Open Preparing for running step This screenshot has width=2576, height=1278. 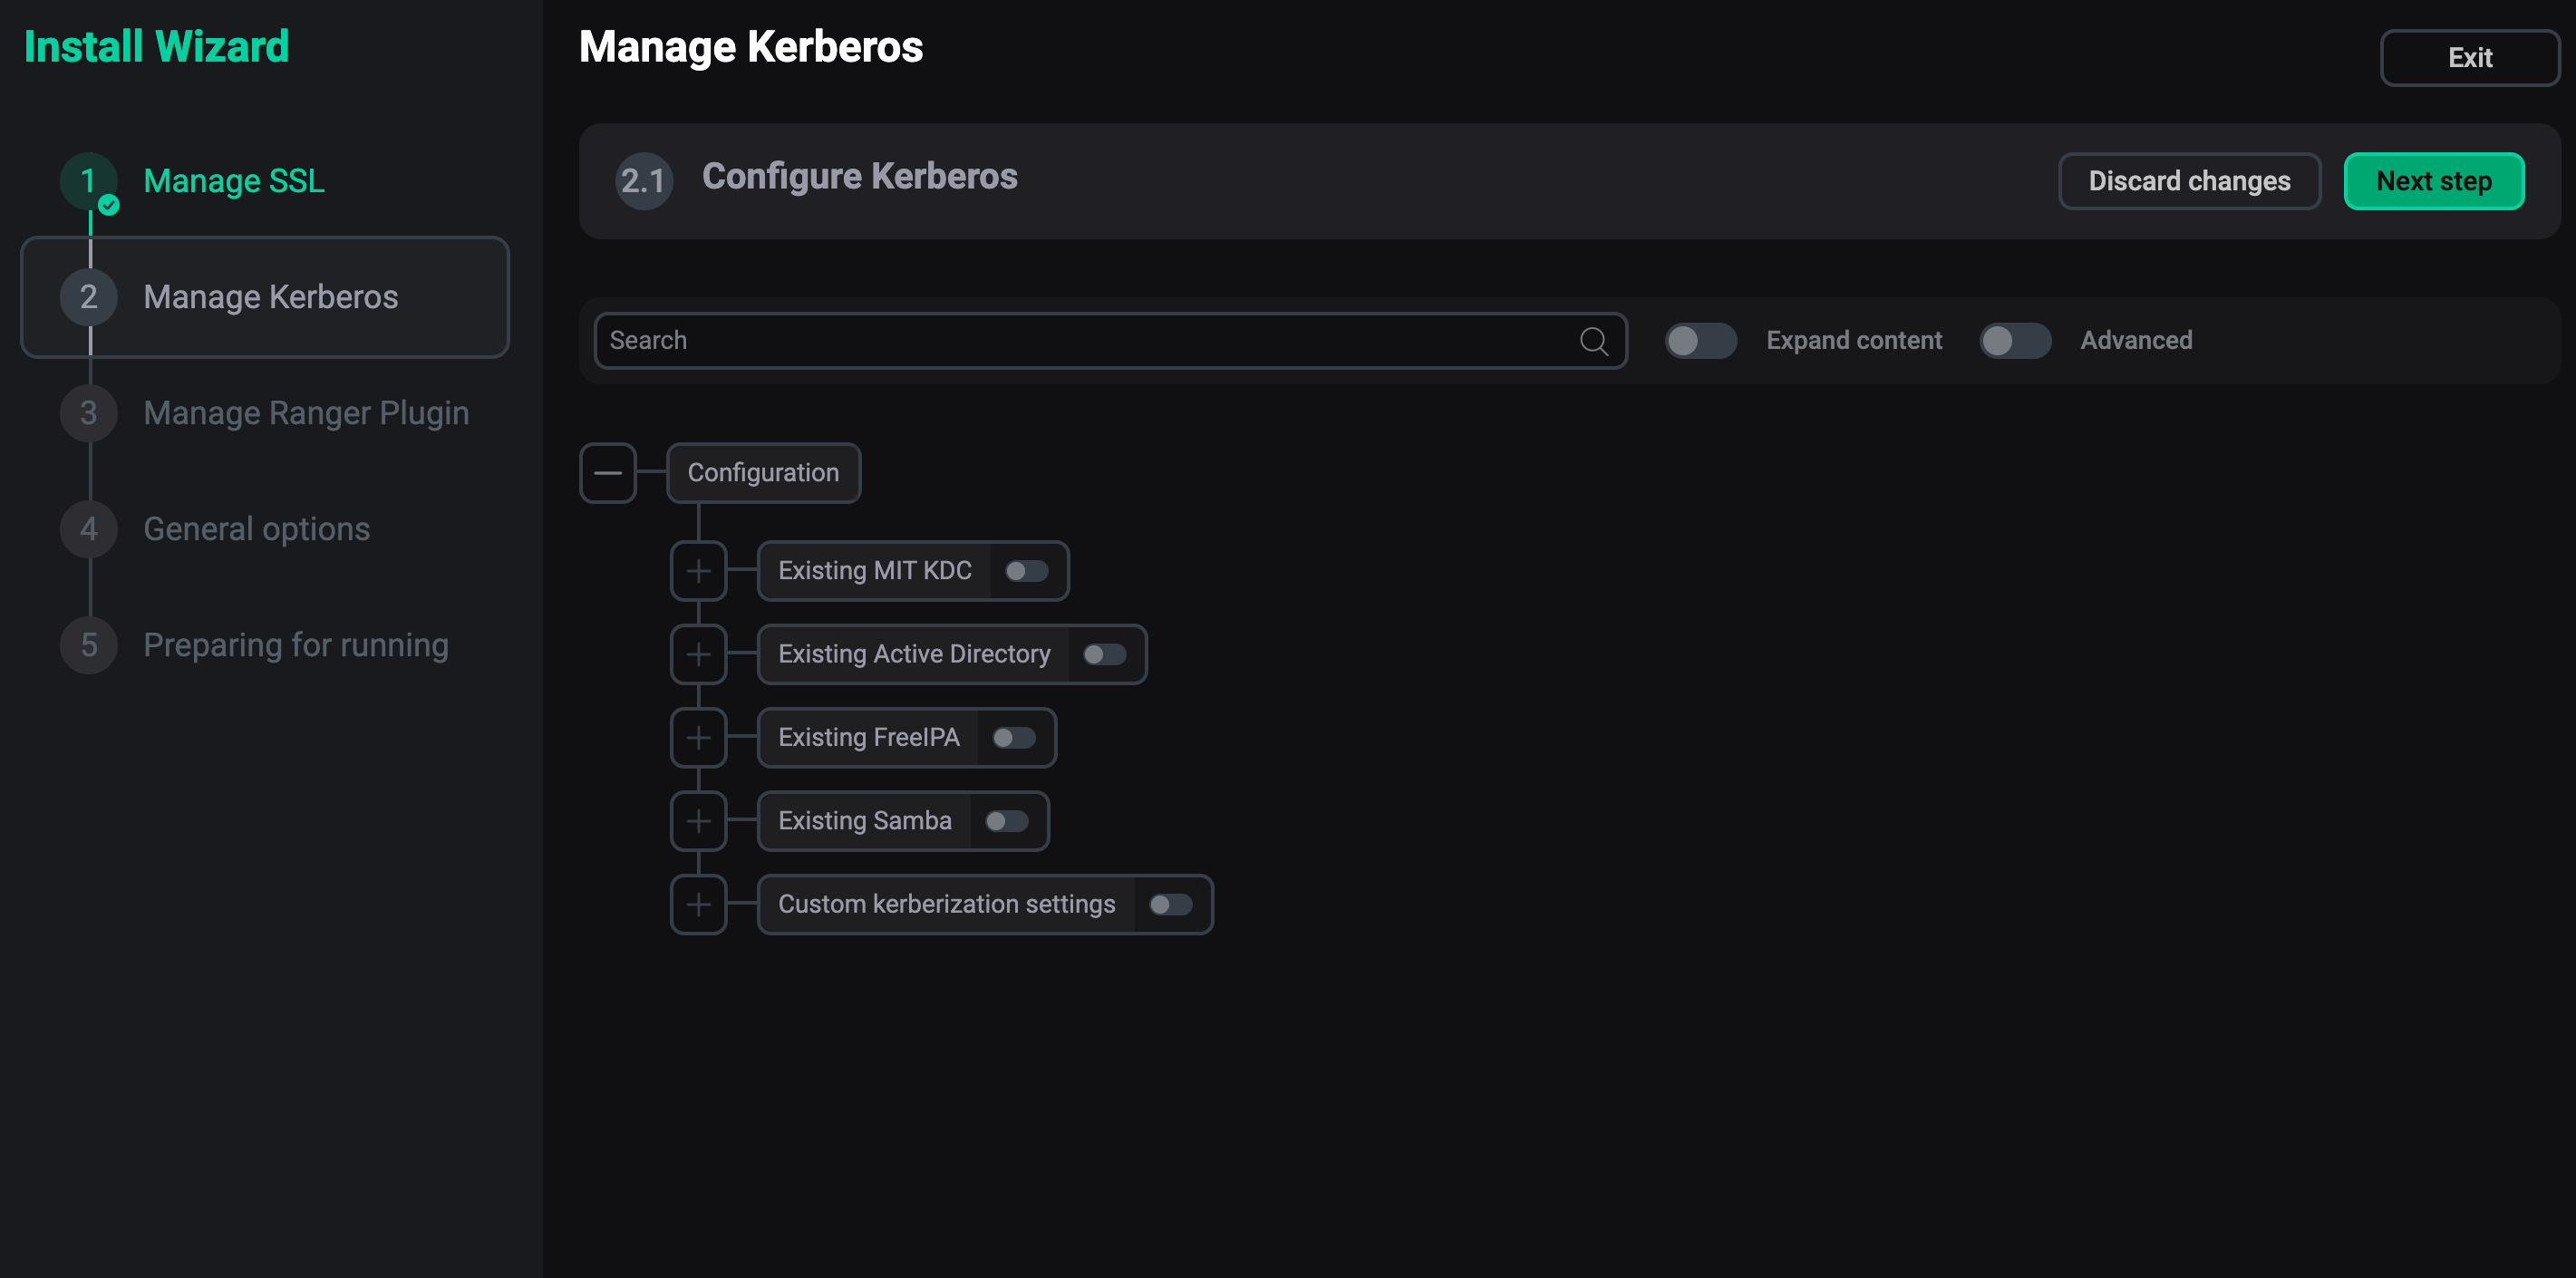[x=296, y=645]
